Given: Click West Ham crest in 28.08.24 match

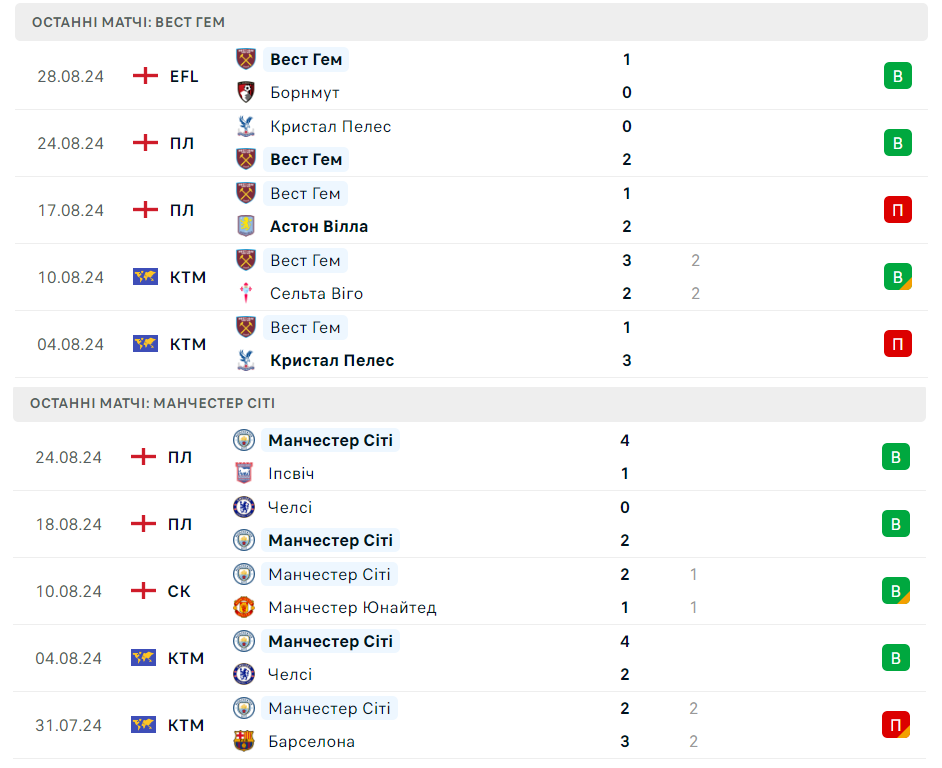Looking at the screenshot, I should (x=246, y=59).
